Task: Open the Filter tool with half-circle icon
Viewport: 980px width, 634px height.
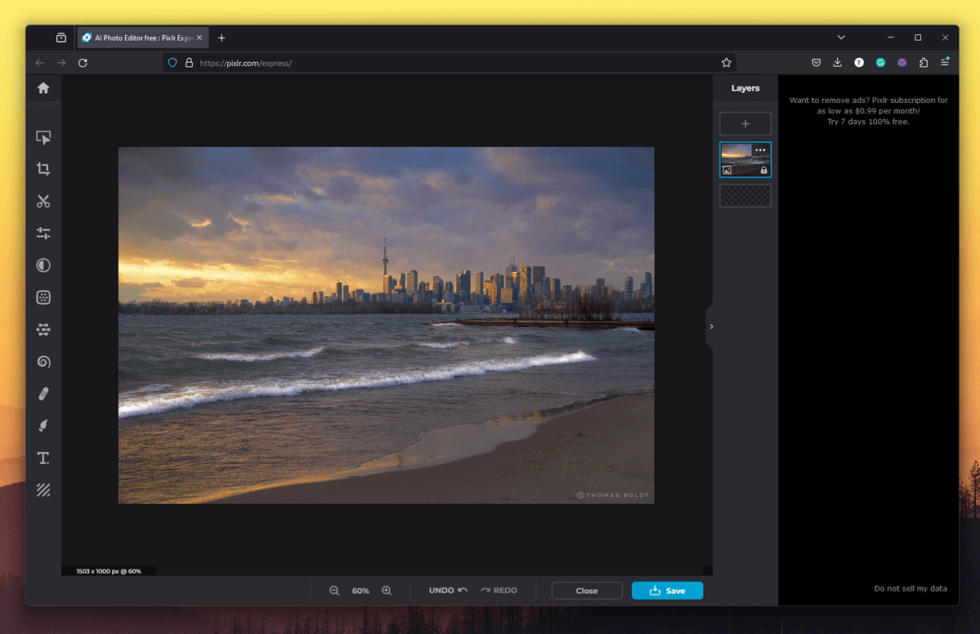Action: click(x=44, y=265)
